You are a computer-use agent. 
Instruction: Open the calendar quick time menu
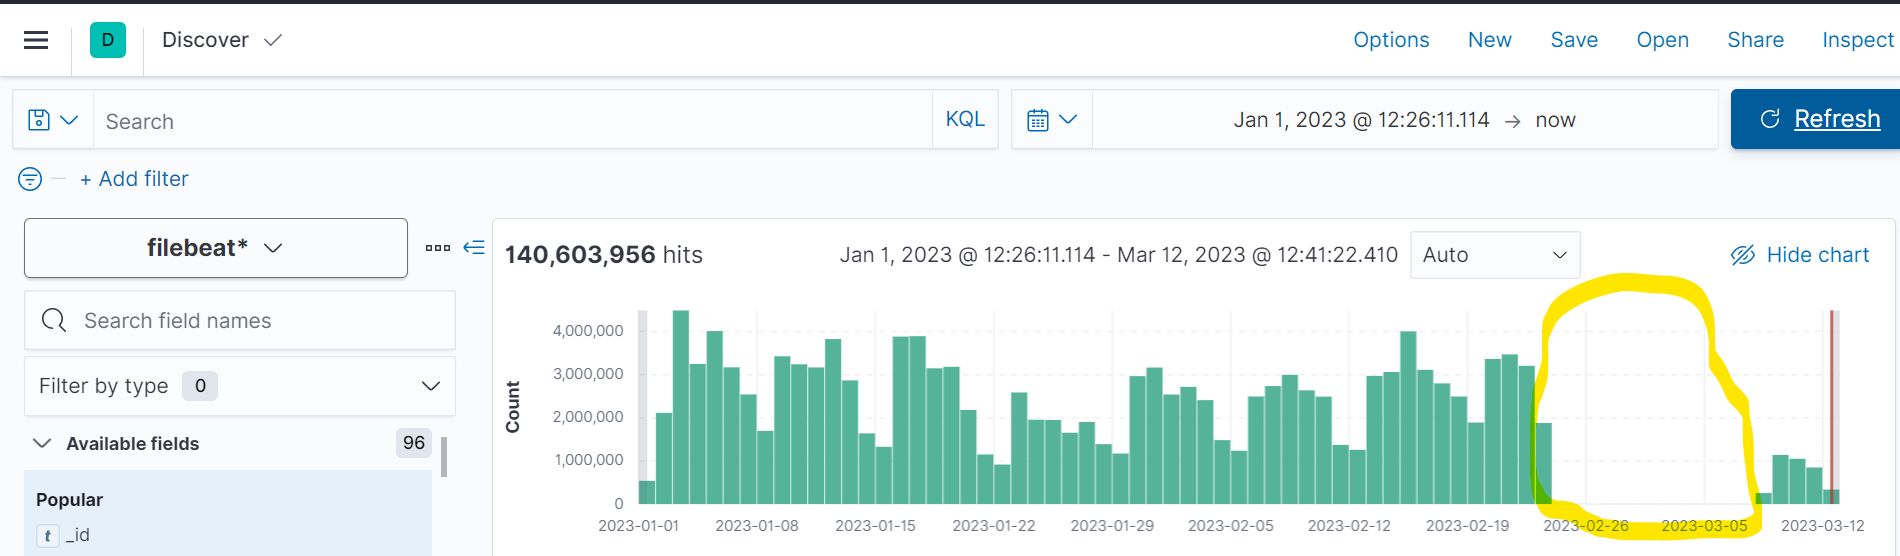click(1052, 120)
